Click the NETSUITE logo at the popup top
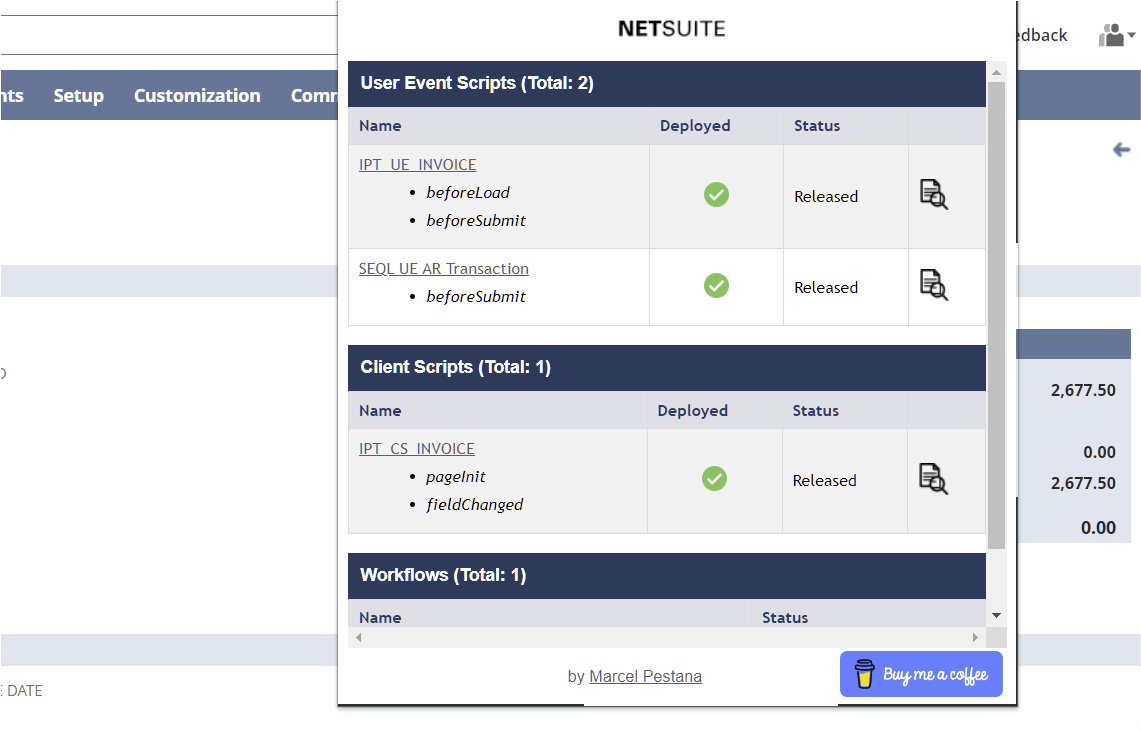The image size is (1141, 730). [x=672, y=28]
